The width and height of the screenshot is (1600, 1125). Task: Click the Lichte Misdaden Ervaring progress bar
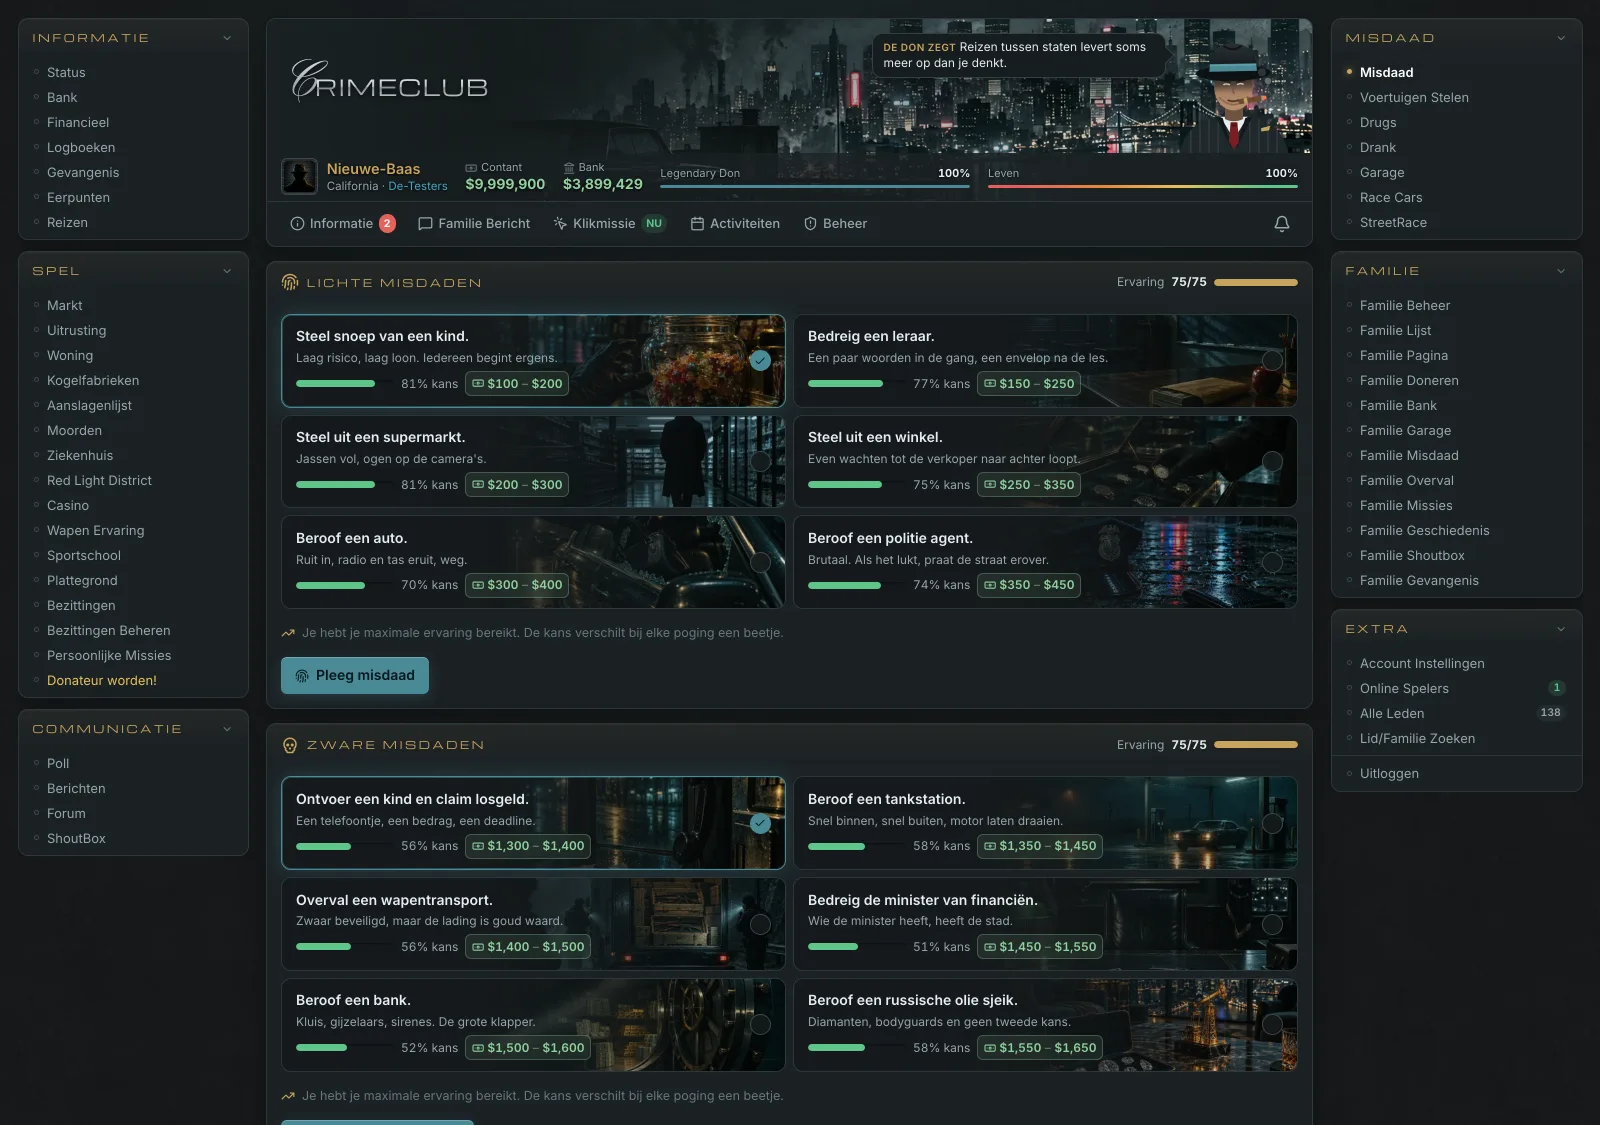pyautogui.click(x=1256, y=283)
